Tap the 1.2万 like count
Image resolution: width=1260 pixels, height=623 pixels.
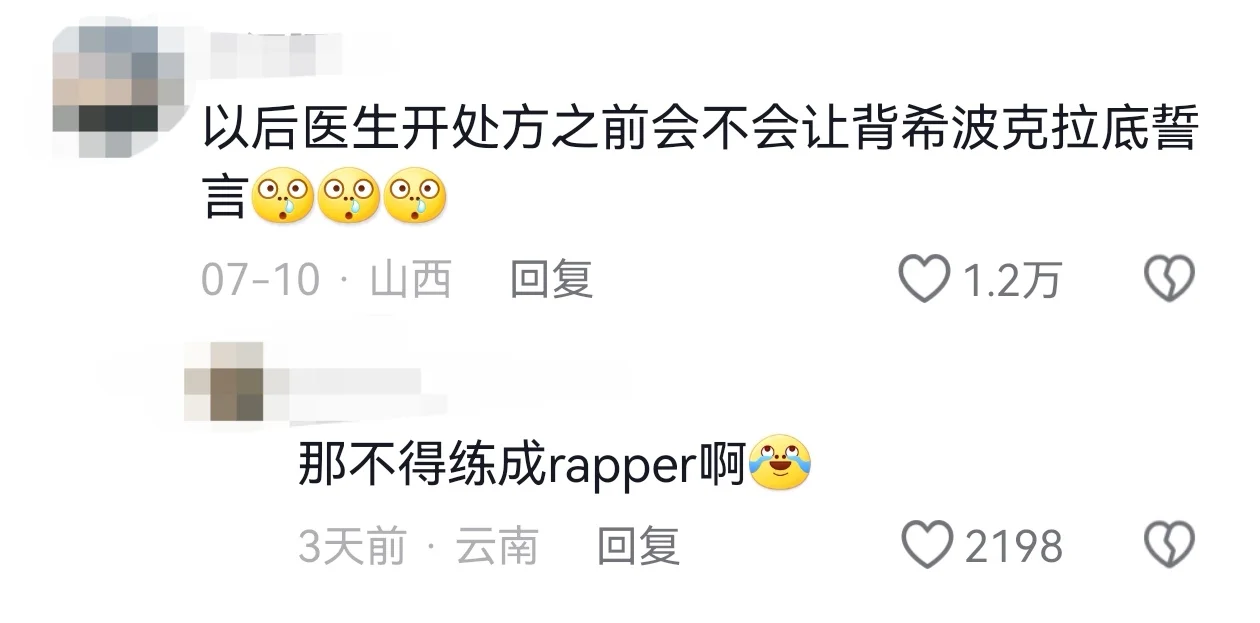1012,281
